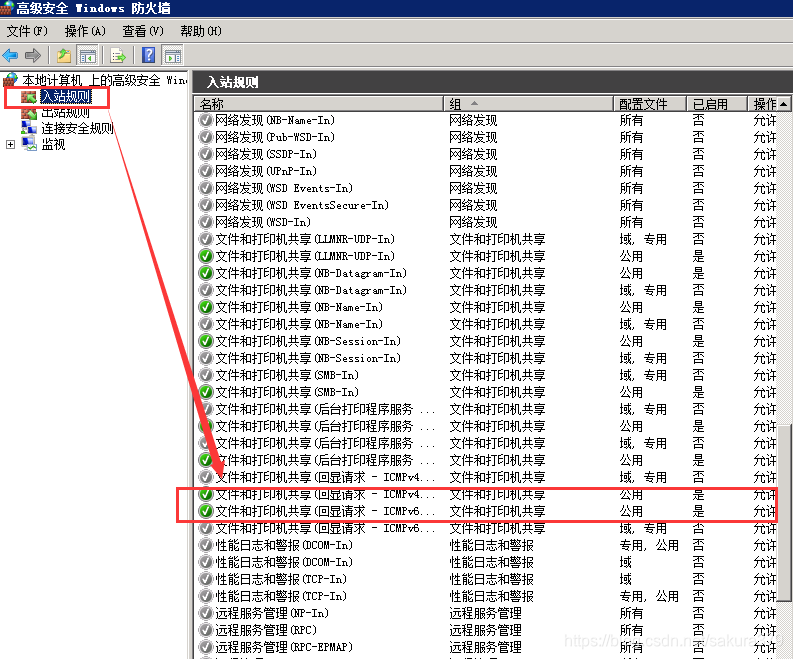This screenshot has width=793, height=659.
Task: Select the 出站规则 tree node
Action: 65,112
